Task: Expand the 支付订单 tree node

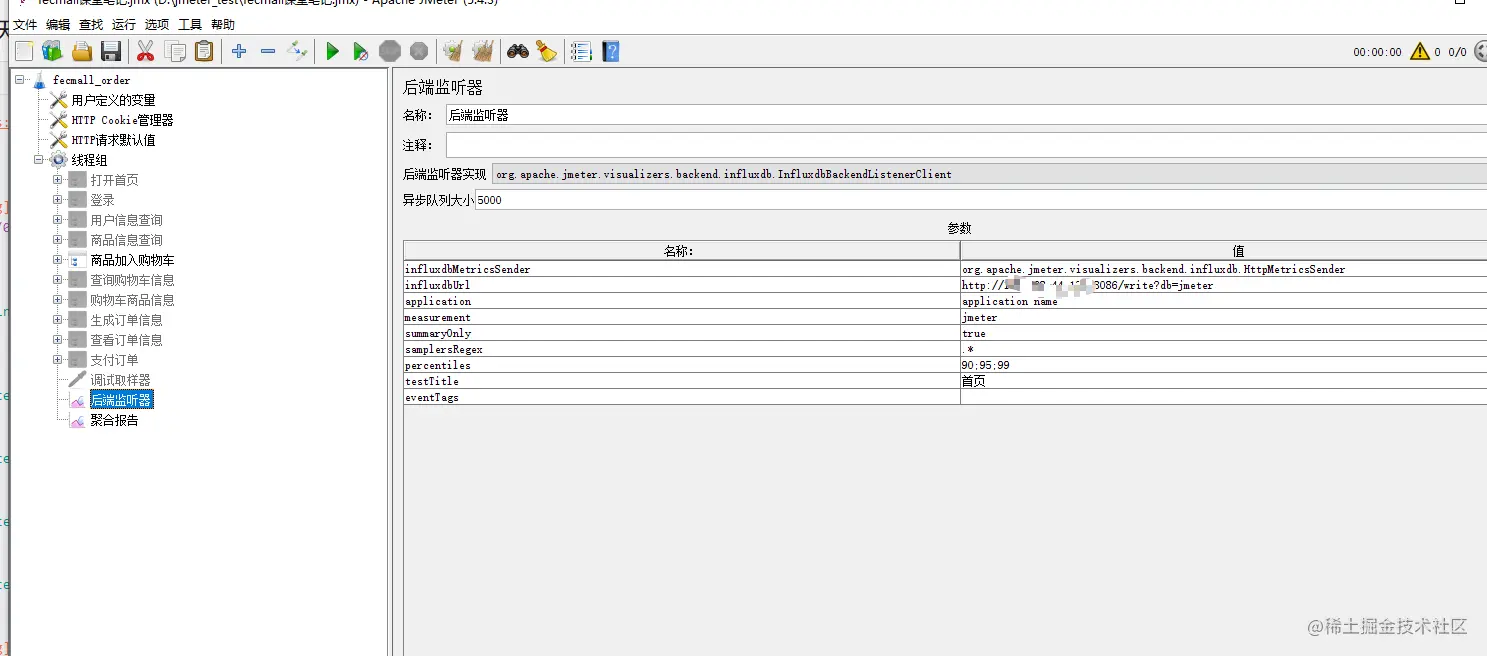Action: click(x=58, y=360)
